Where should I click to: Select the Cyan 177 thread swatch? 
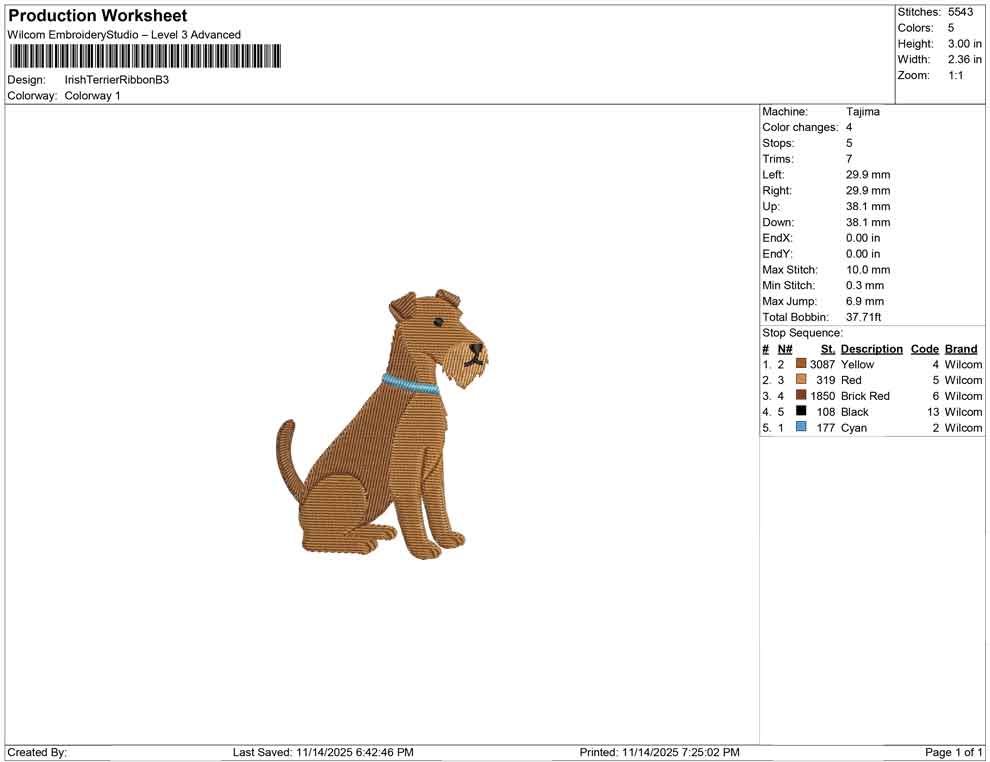(x=800, y=427)
